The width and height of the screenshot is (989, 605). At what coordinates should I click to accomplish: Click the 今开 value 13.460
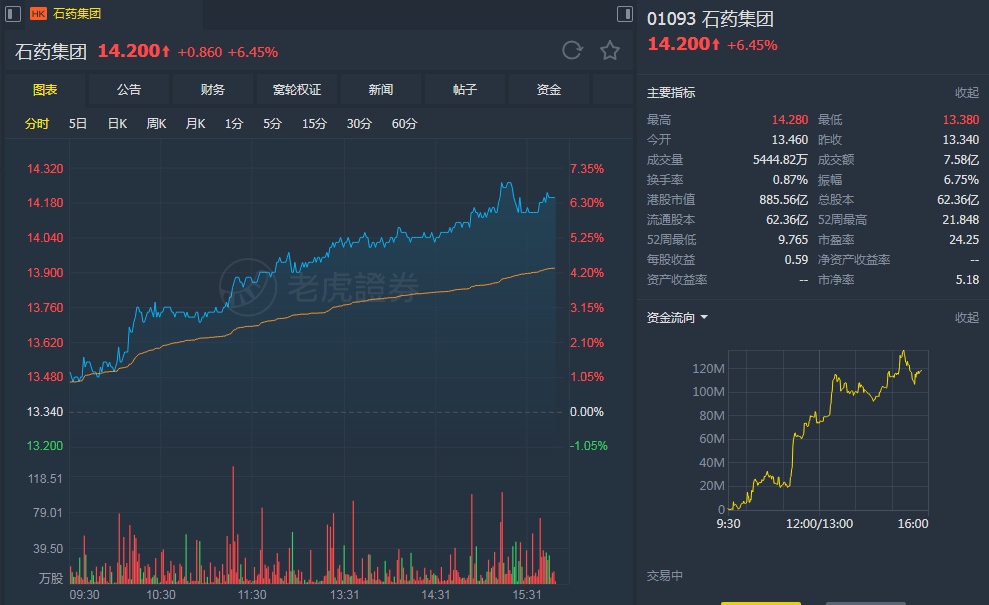790,139
